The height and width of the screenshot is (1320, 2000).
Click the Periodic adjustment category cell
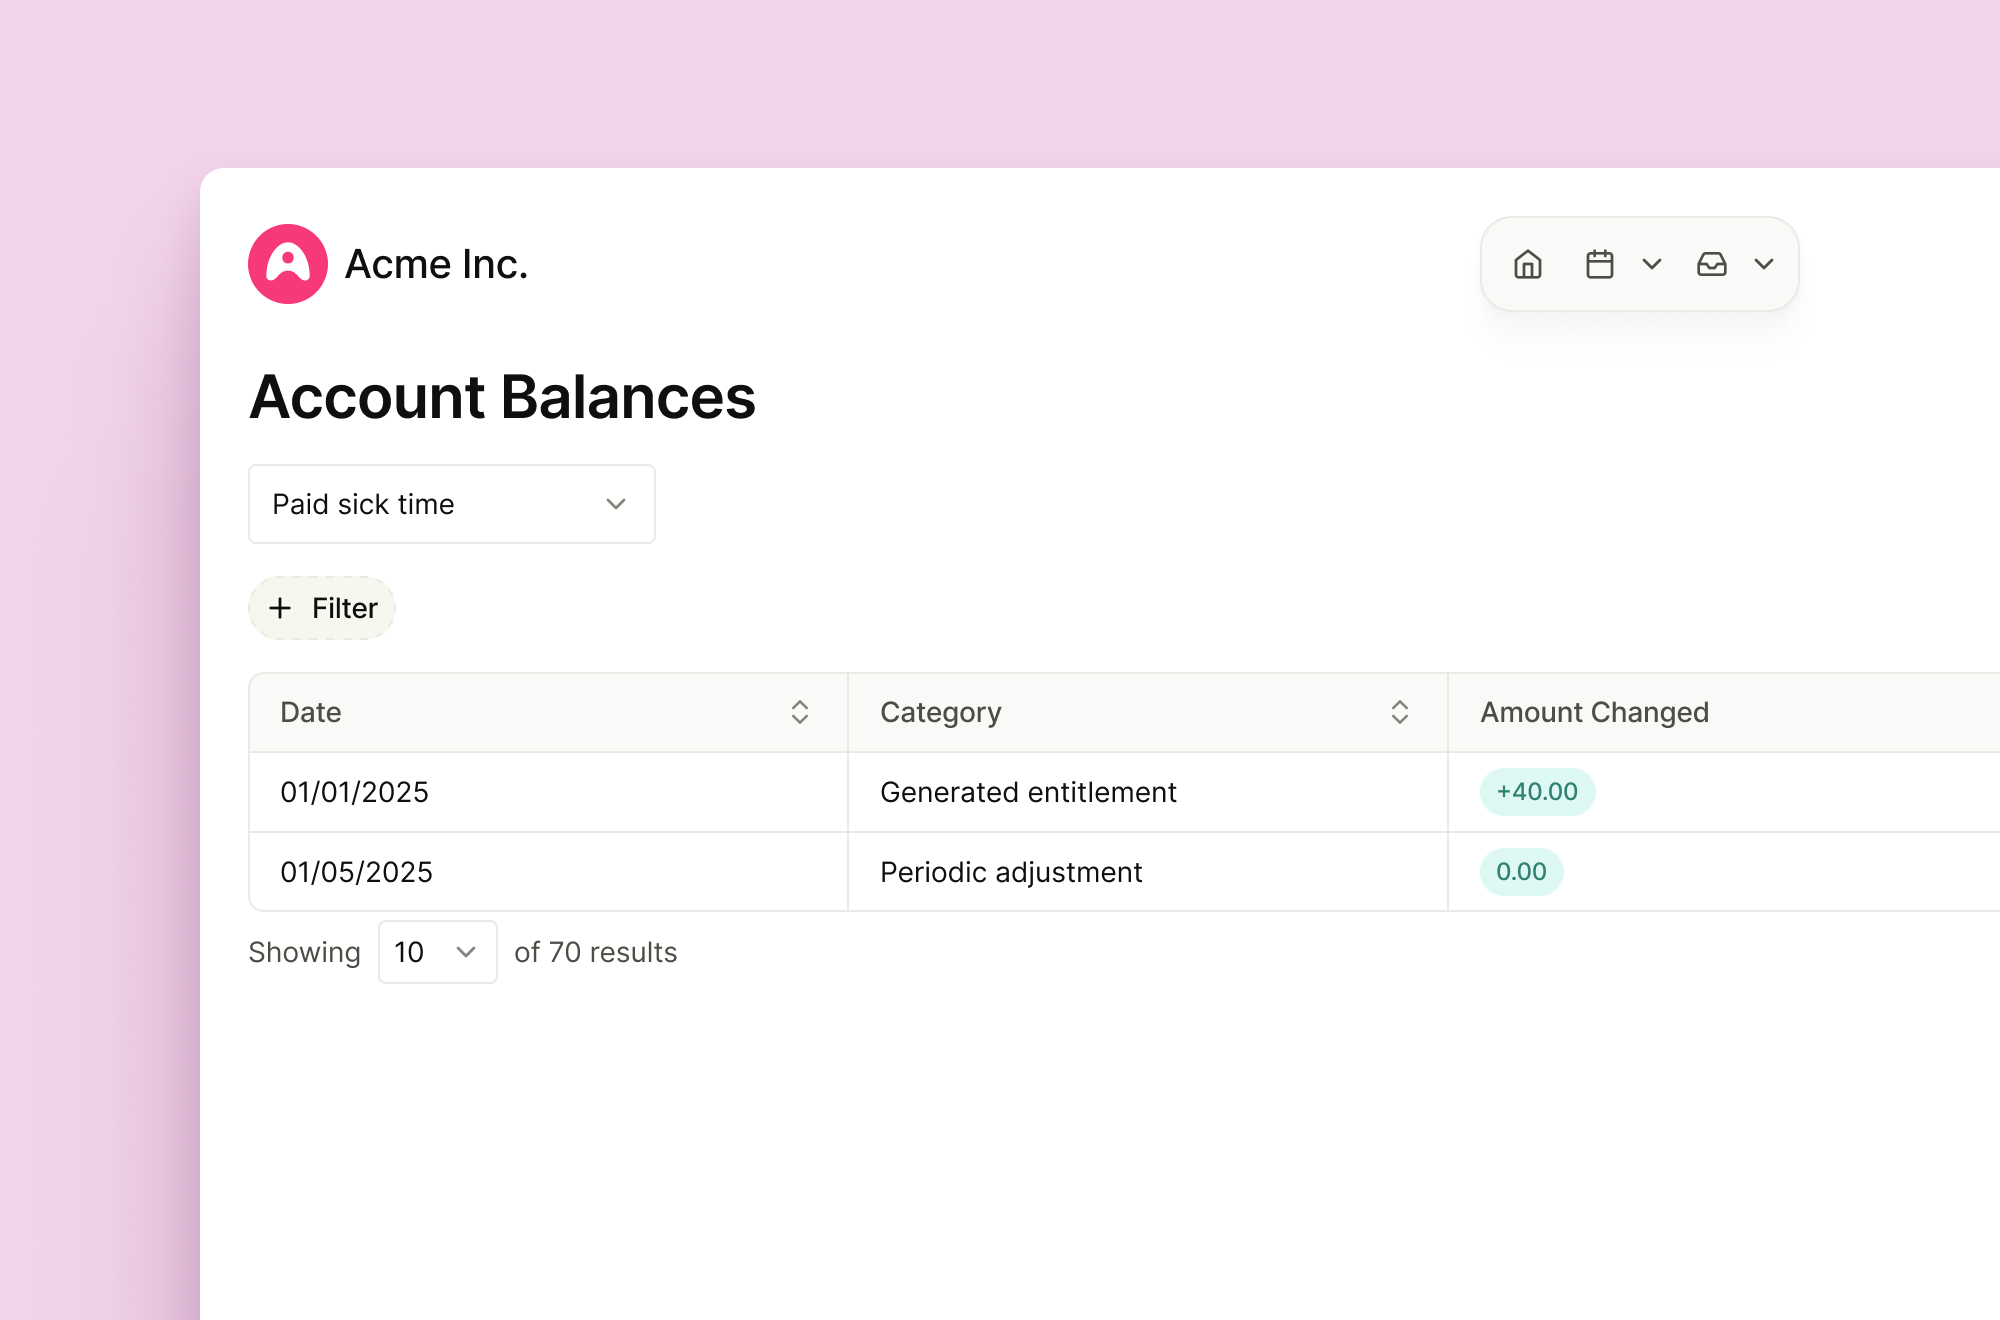(1010, 872)
